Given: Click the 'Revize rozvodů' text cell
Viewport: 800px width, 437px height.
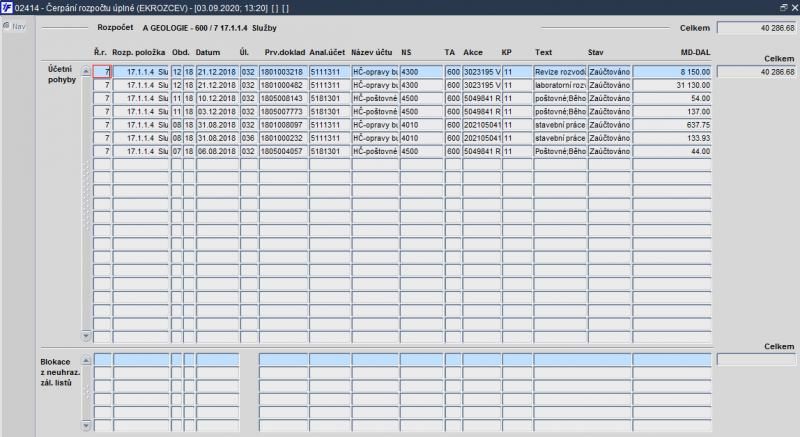Looking at the screenshot, I should point(560,72).
